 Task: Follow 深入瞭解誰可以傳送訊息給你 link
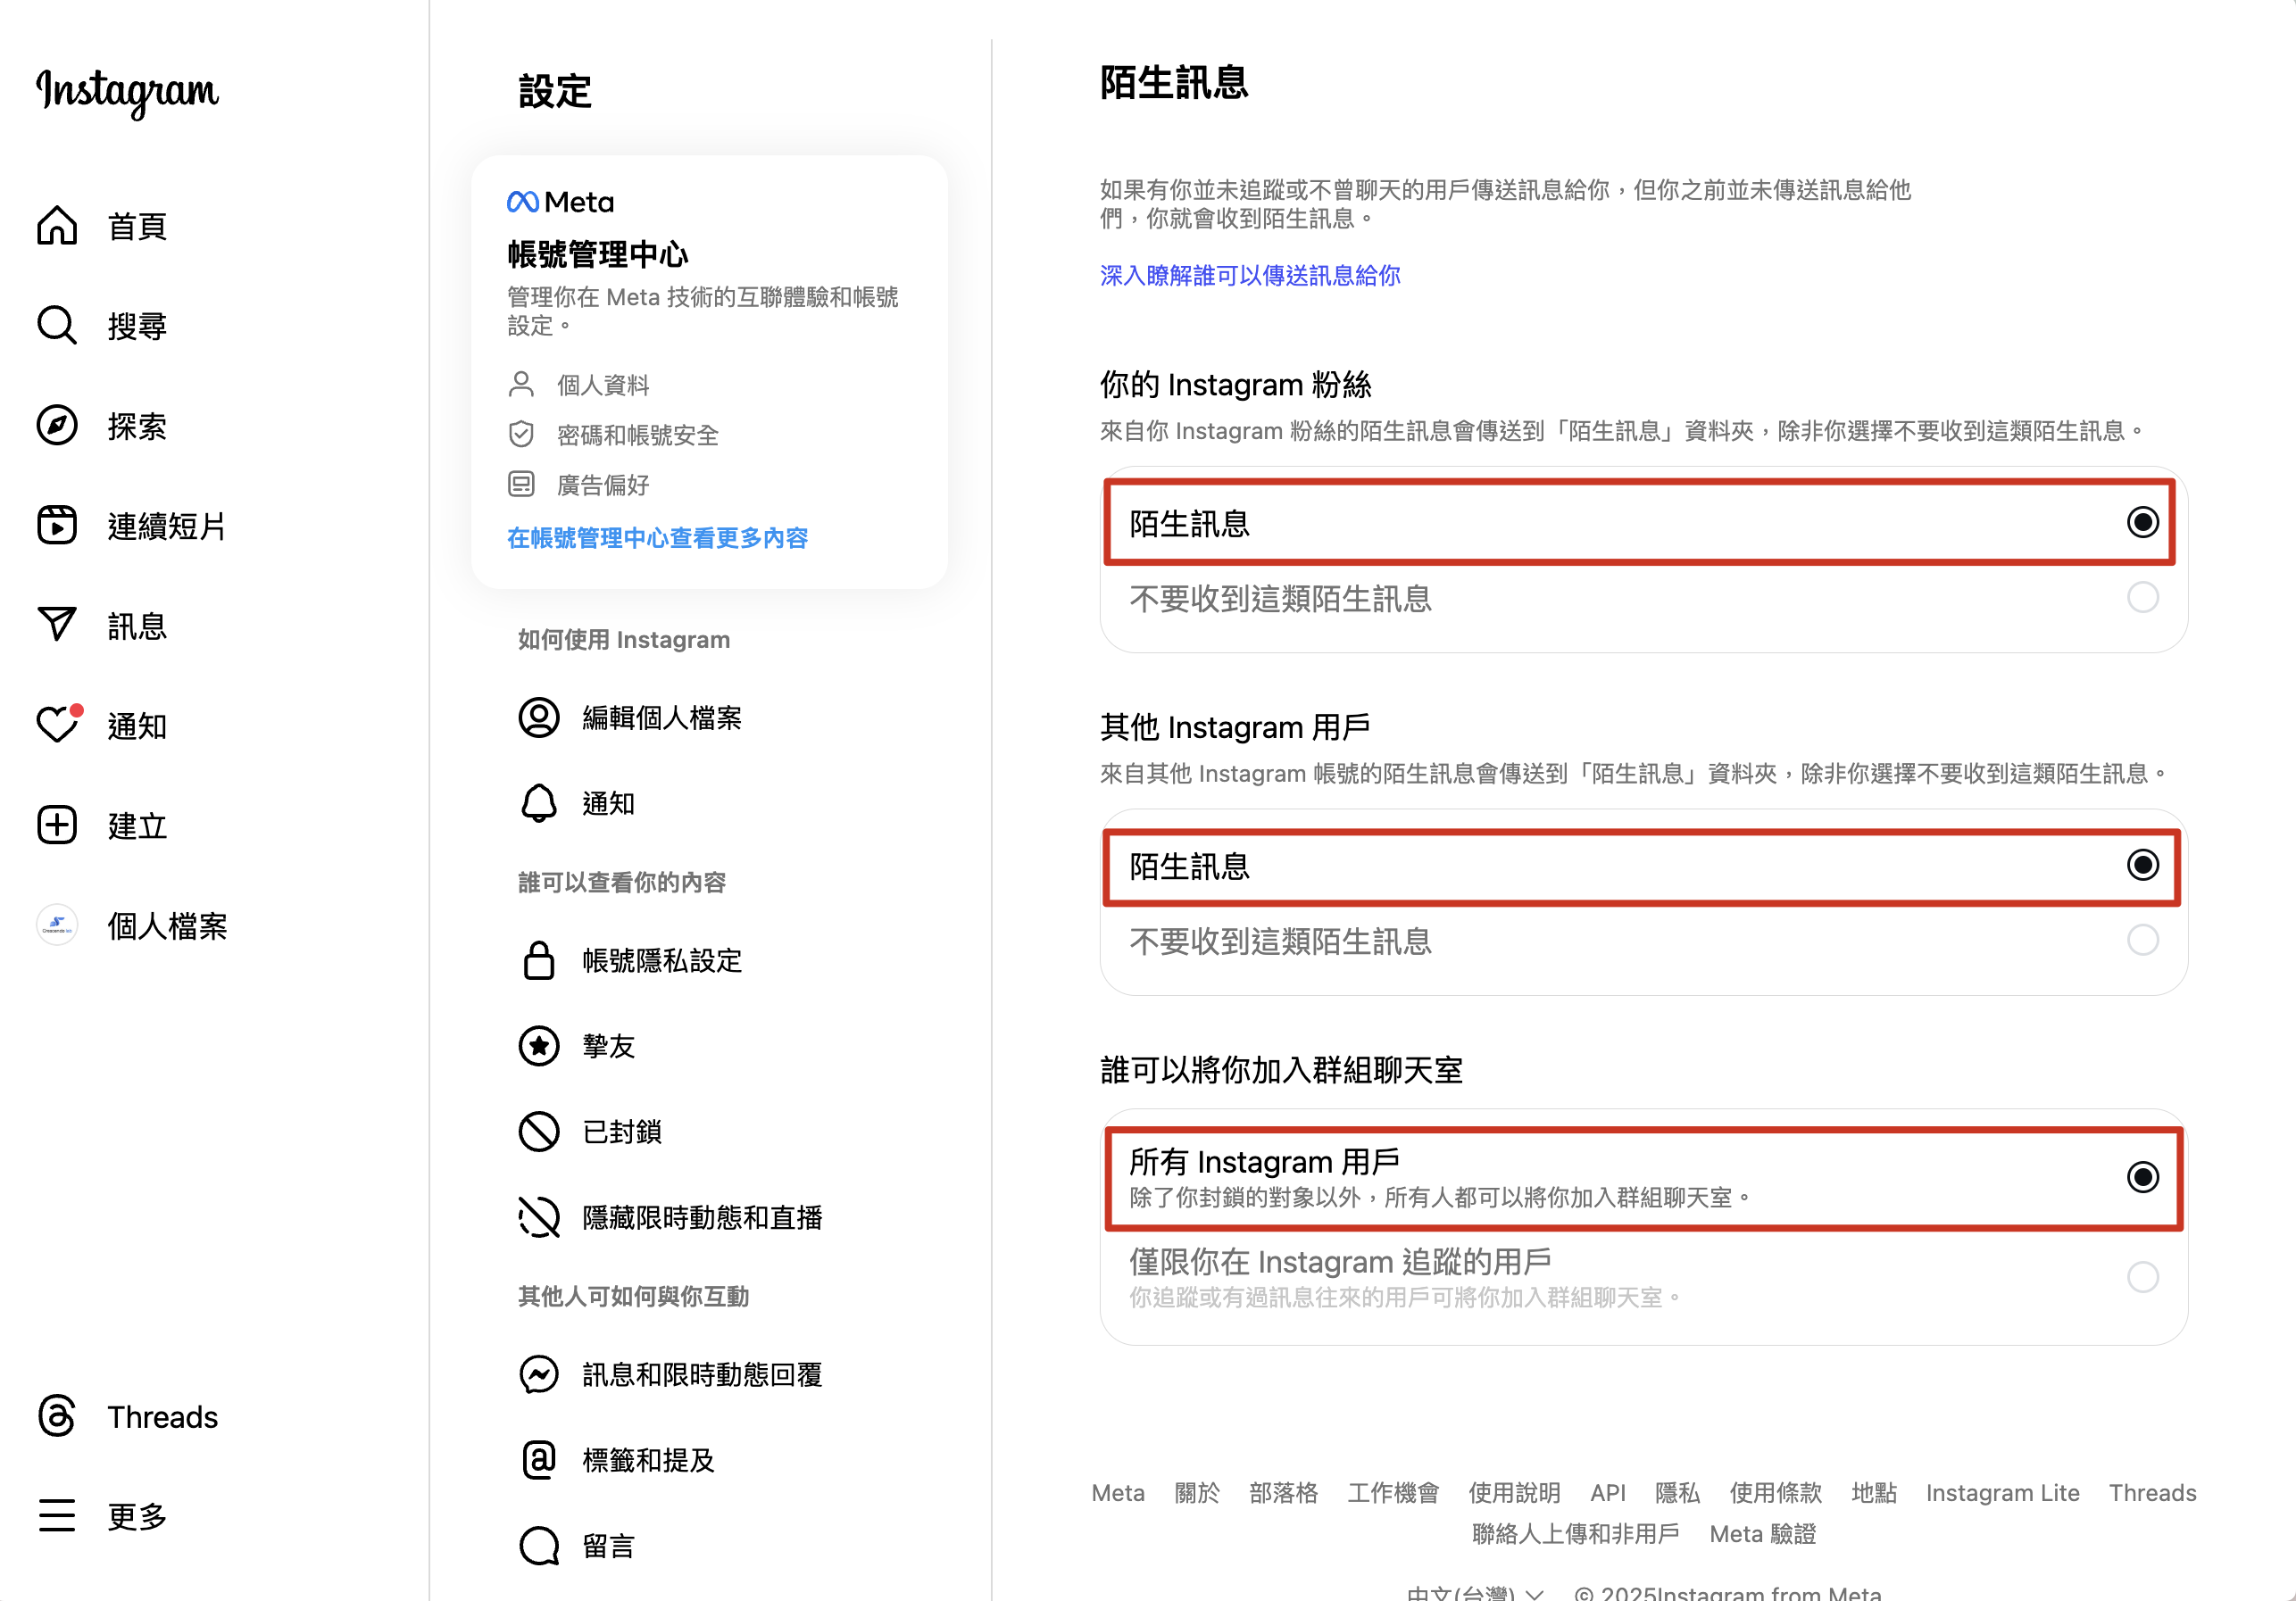[x=1250, y=275]
